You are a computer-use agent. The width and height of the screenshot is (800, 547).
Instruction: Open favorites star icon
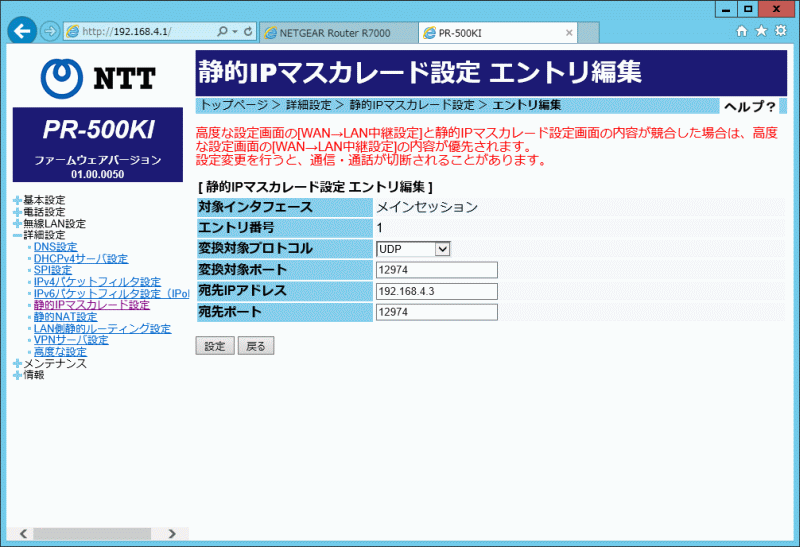(x=761, y=31)
